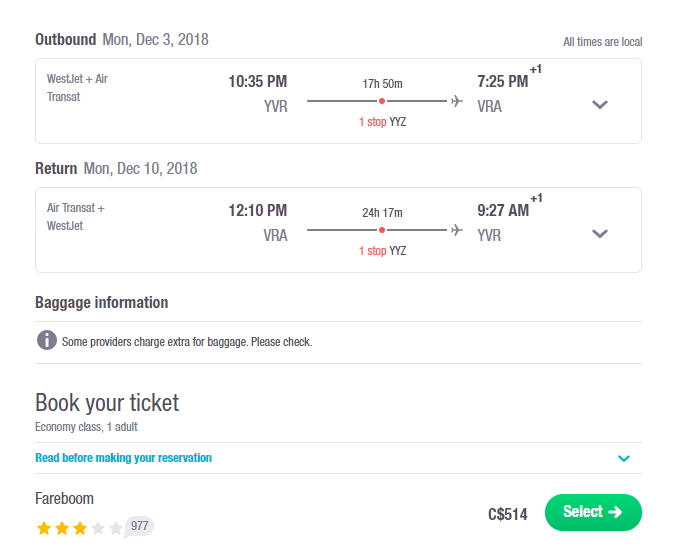Expand the return flight details chevron
Image resolution: width=676 pixels, height=552 pixels.
(600, 233)
